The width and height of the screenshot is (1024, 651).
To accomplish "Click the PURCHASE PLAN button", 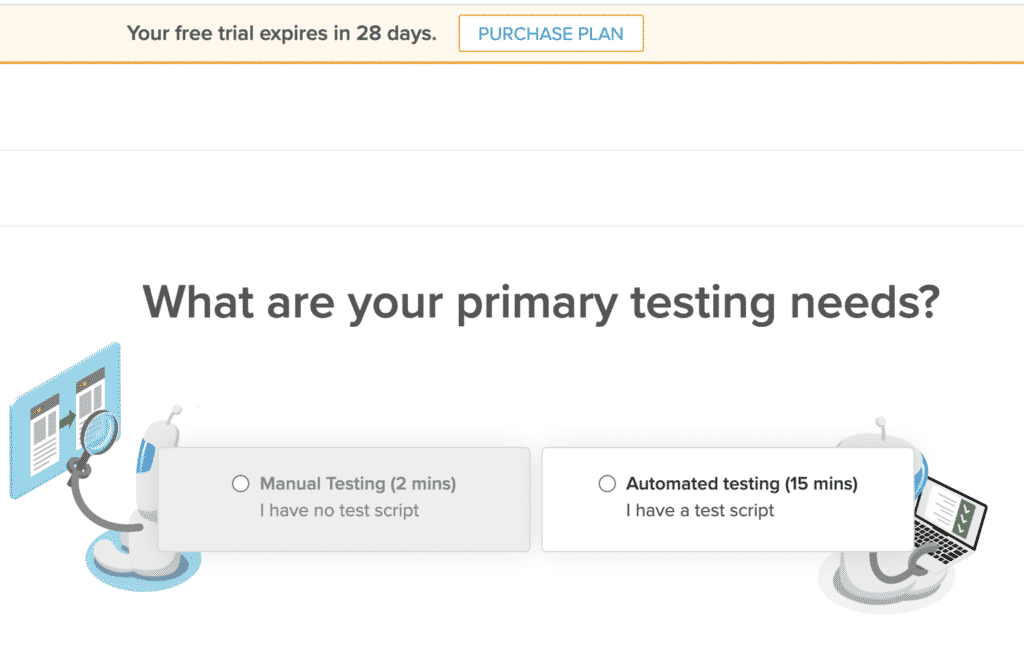I will tap(550, 34).
